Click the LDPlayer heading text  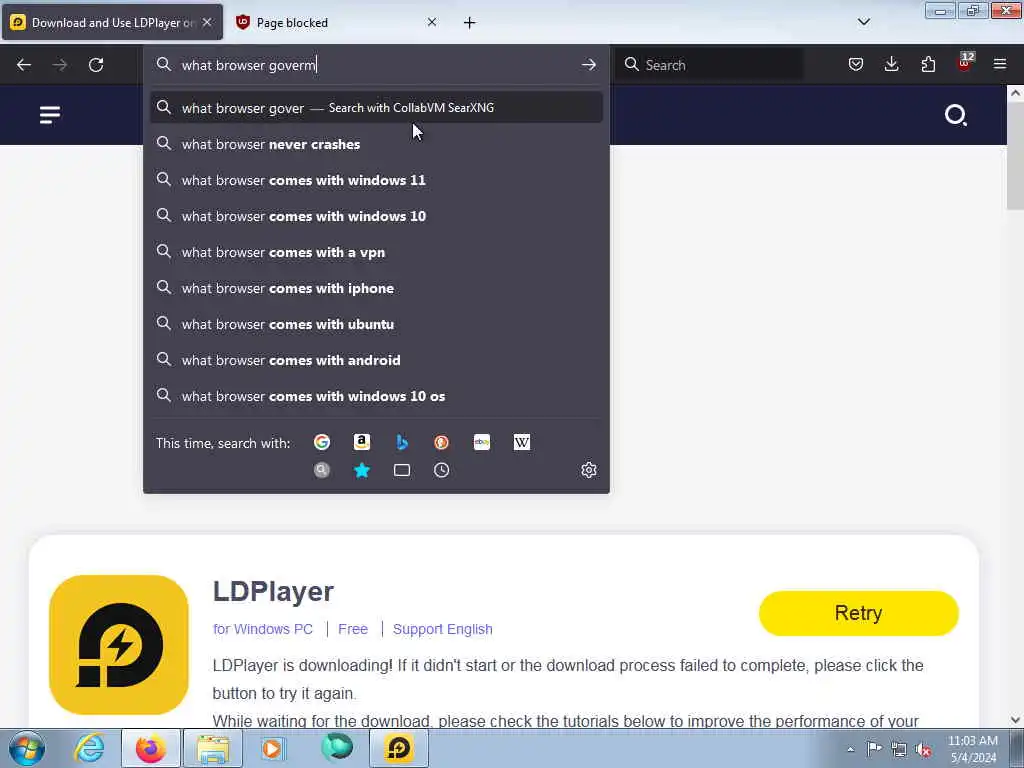273,591
